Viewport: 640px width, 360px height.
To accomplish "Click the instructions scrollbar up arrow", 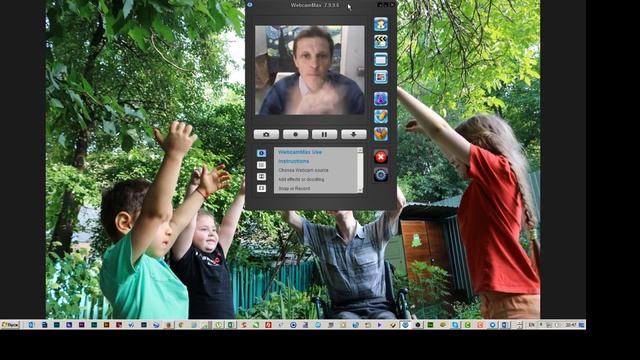I will (360, 150).
